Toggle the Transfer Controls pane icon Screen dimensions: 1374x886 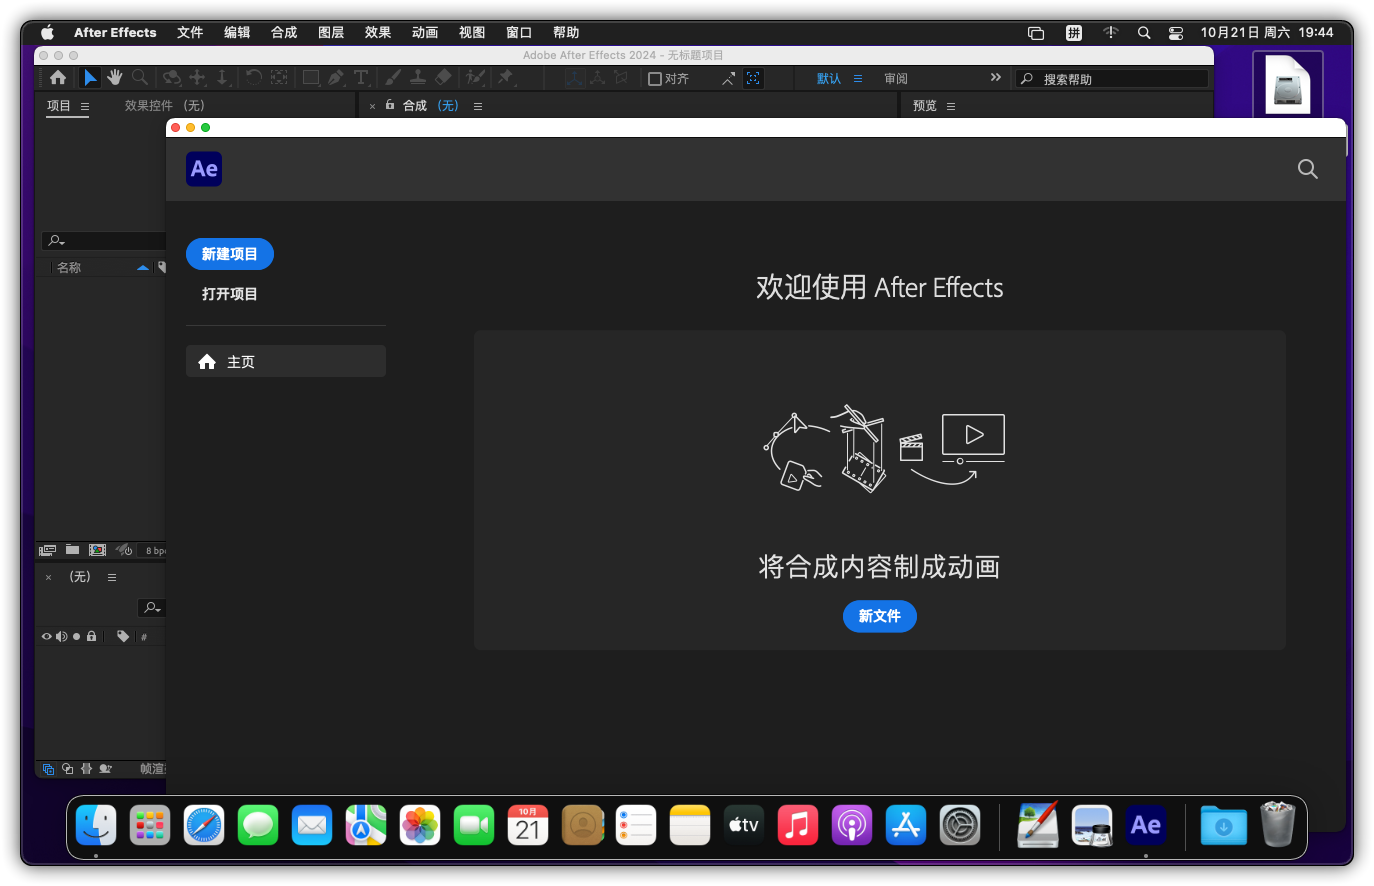tap(68, 768)
